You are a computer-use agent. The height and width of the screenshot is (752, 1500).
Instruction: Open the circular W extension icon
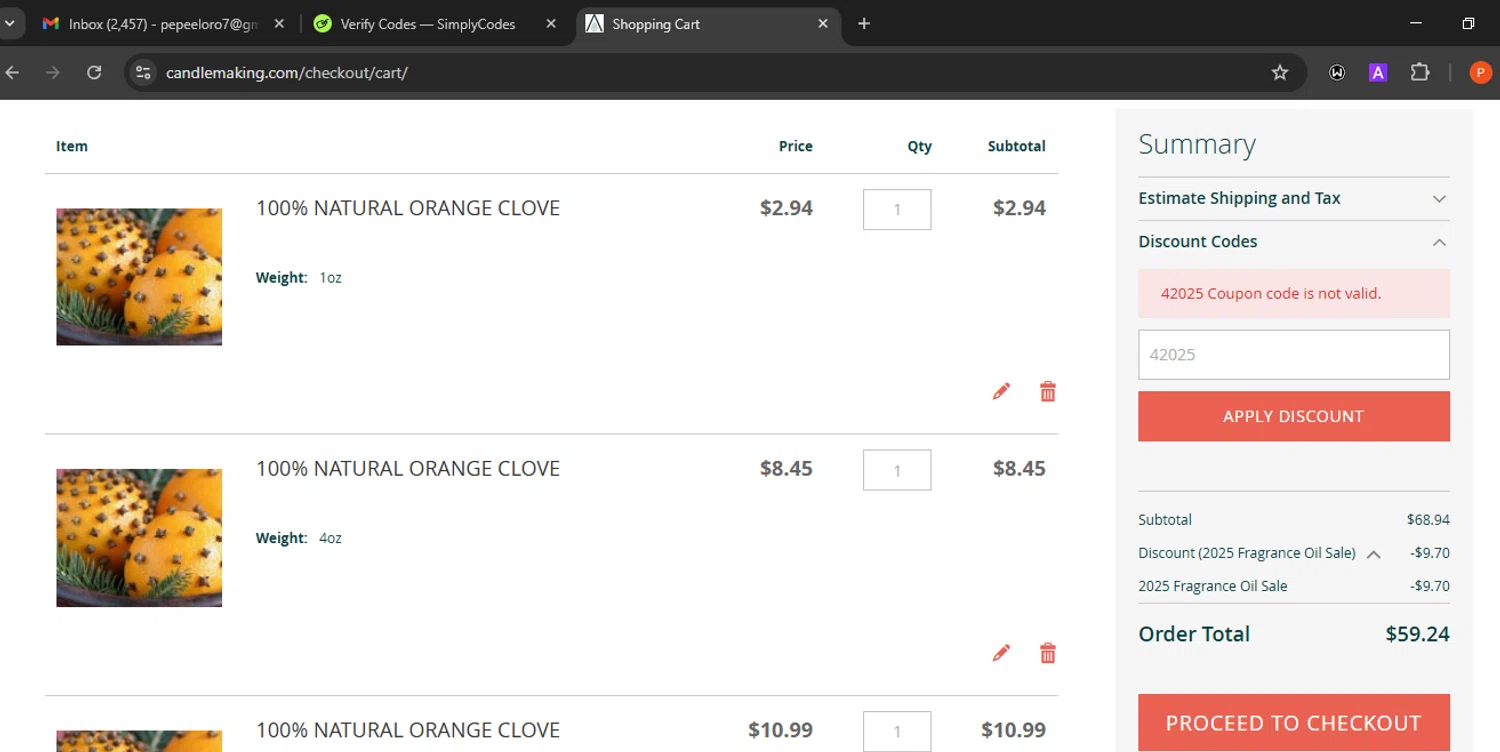[1337, 72]
